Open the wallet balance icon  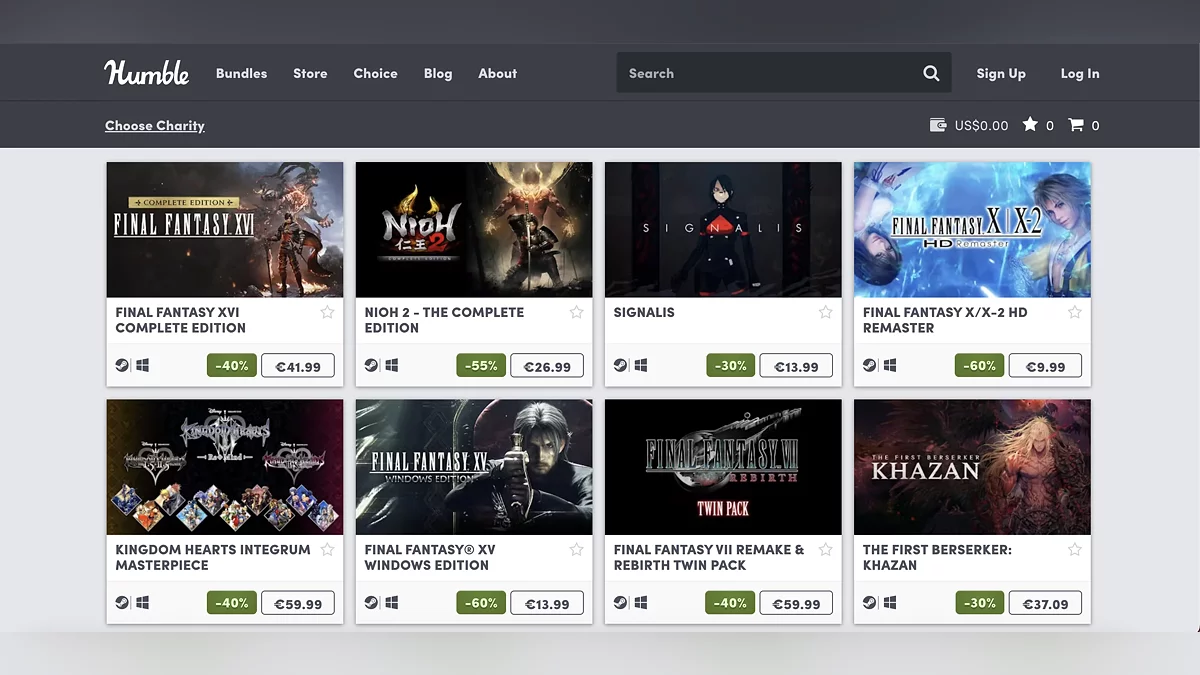[938, 125]
